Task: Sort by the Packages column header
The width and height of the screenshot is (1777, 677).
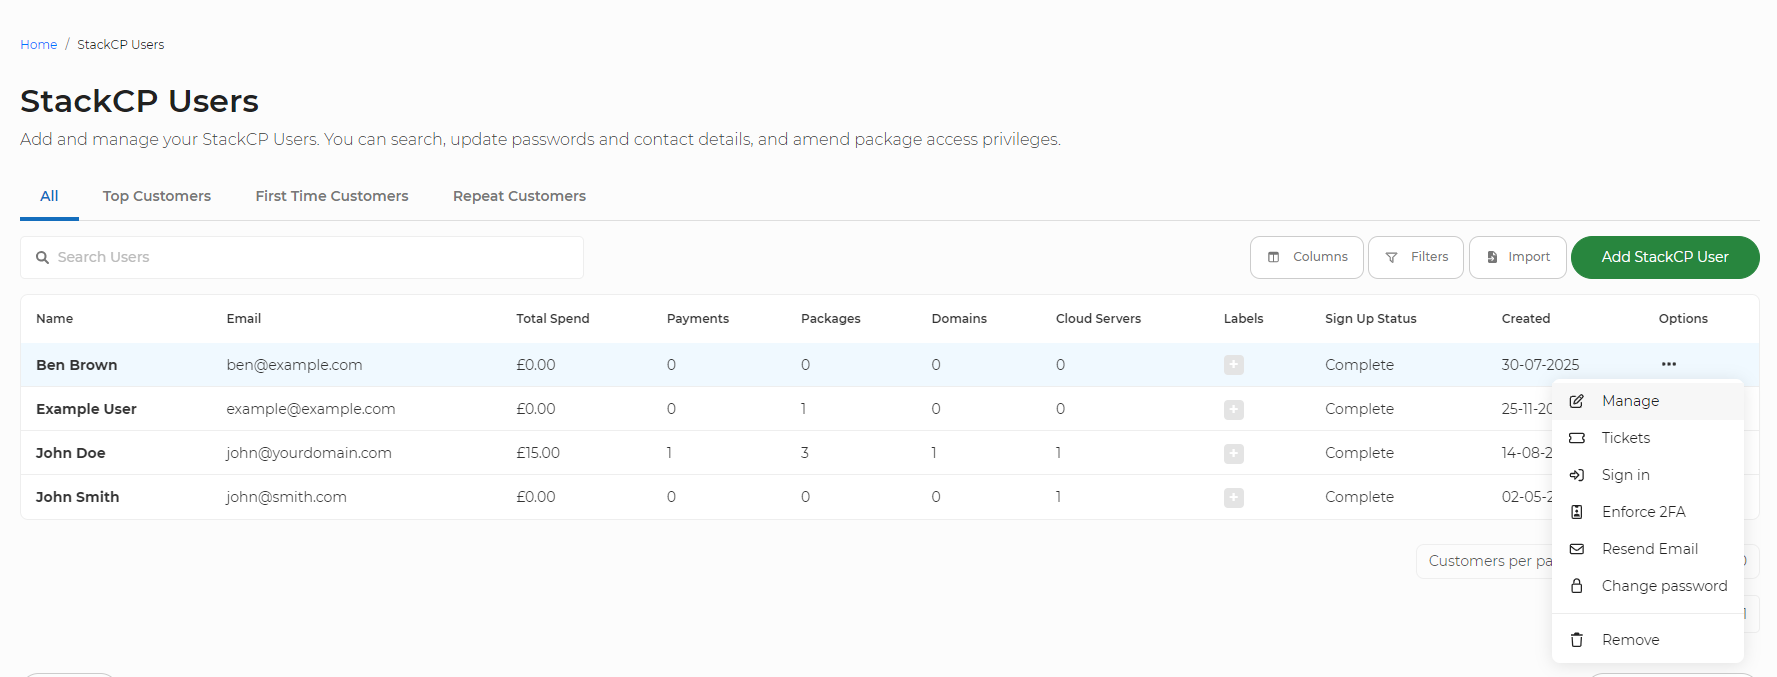Action: click(831, 319)
